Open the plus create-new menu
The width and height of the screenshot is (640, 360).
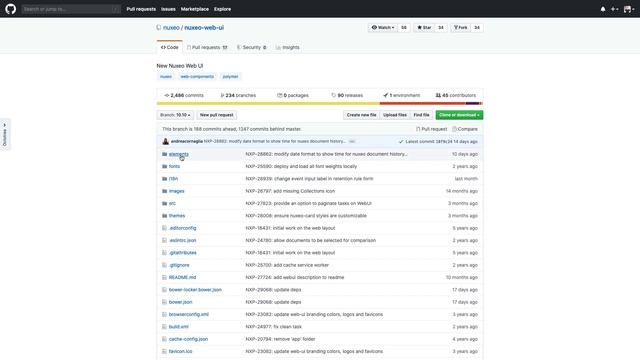614,9
